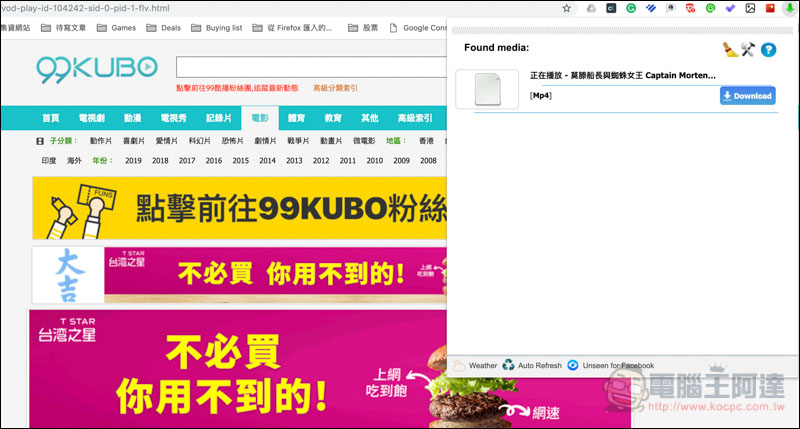Open the 電視秀 tab
800x429 pixels.
coord(173,118)
